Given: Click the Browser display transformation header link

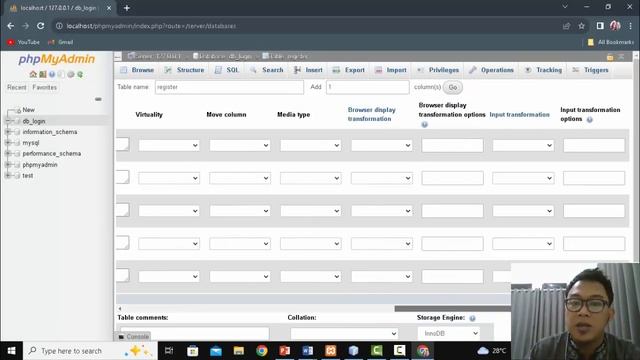Looking at the screenshot, I should tap(372, 114).
